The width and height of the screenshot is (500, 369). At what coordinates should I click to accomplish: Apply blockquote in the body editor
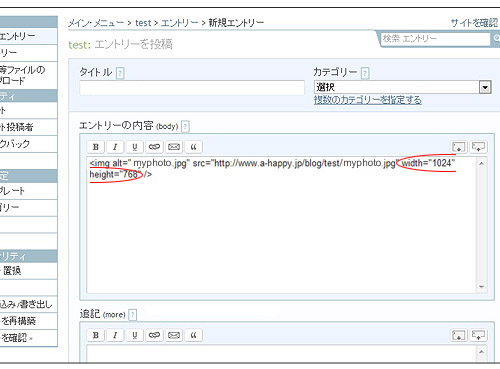193,147
